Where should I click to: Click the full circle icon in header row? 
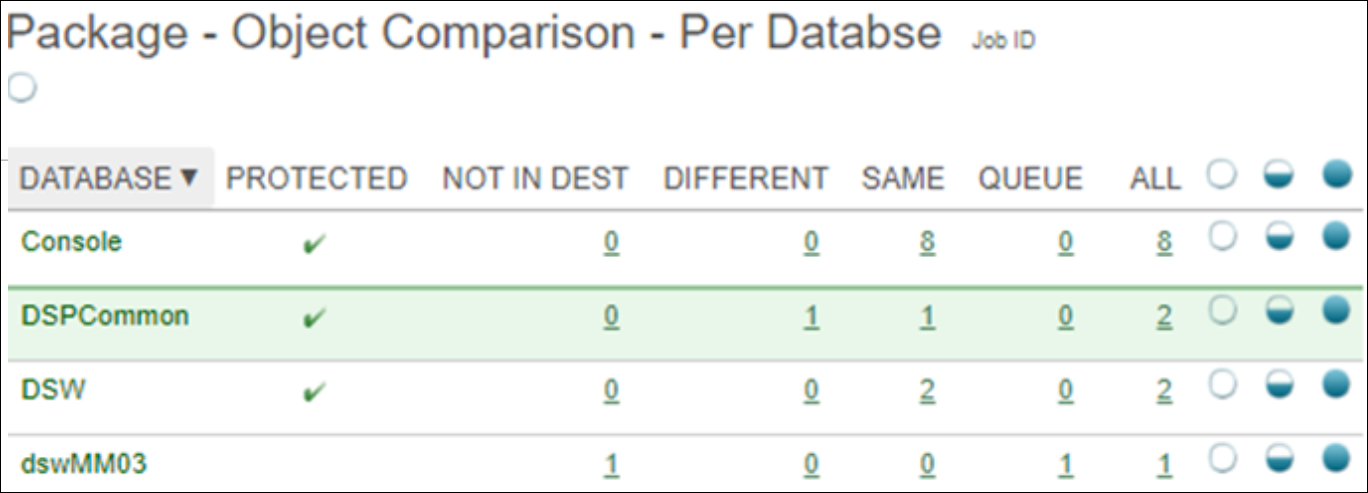coord(1335,175)
